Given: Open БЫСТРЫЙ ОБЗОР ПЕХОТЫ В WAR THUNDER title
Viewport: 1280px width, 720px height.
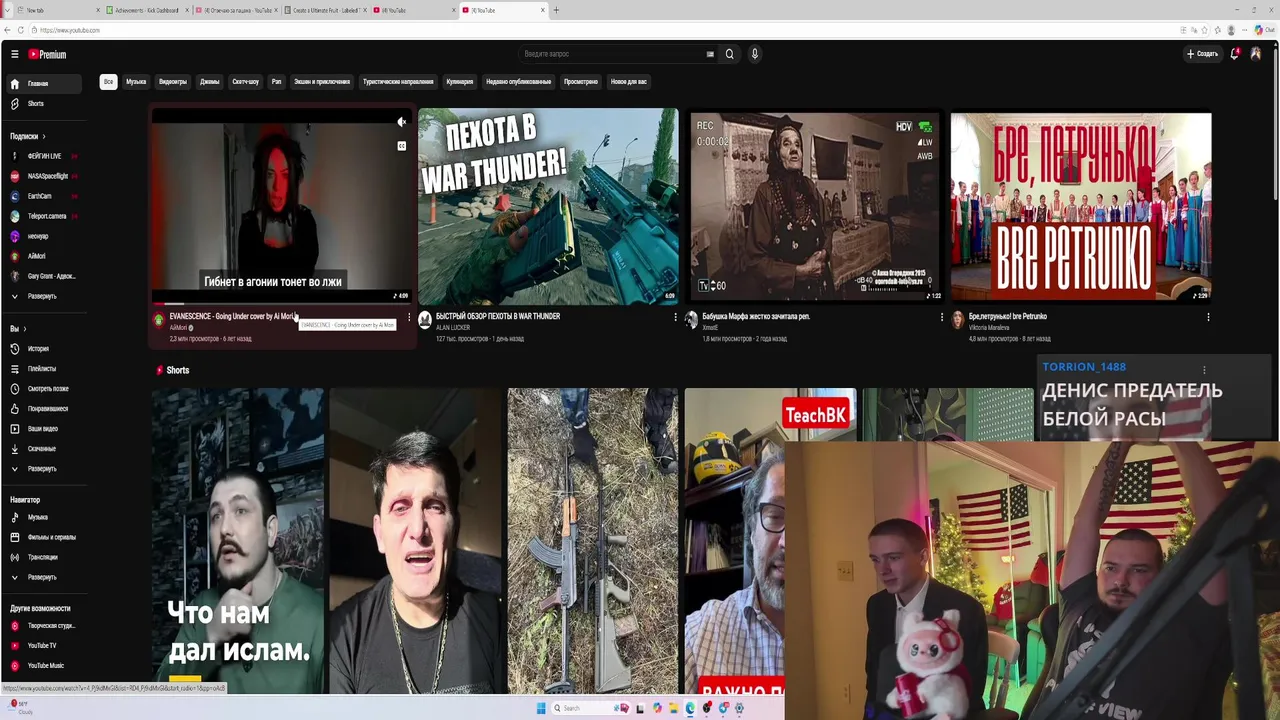Looking at the screenshot, I should tap(498, 316).
